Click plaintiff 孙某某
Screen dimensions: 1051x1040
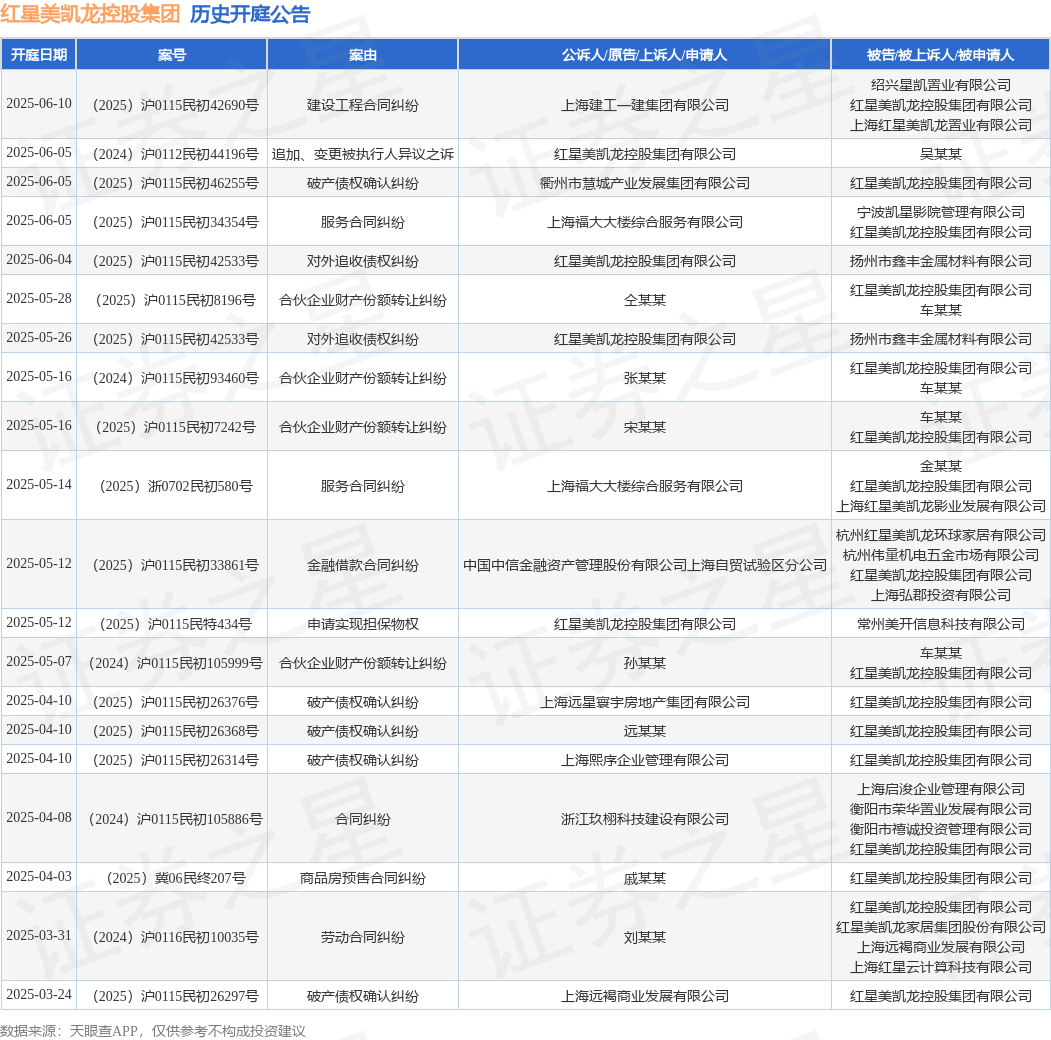(645, 663)
